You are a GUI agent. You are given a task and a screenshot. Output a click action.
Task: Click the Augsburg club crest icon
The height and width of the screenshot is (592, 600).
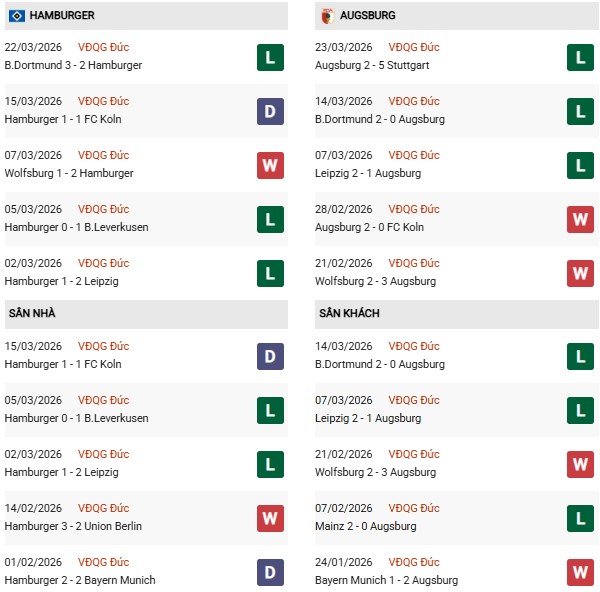[327, 16]
